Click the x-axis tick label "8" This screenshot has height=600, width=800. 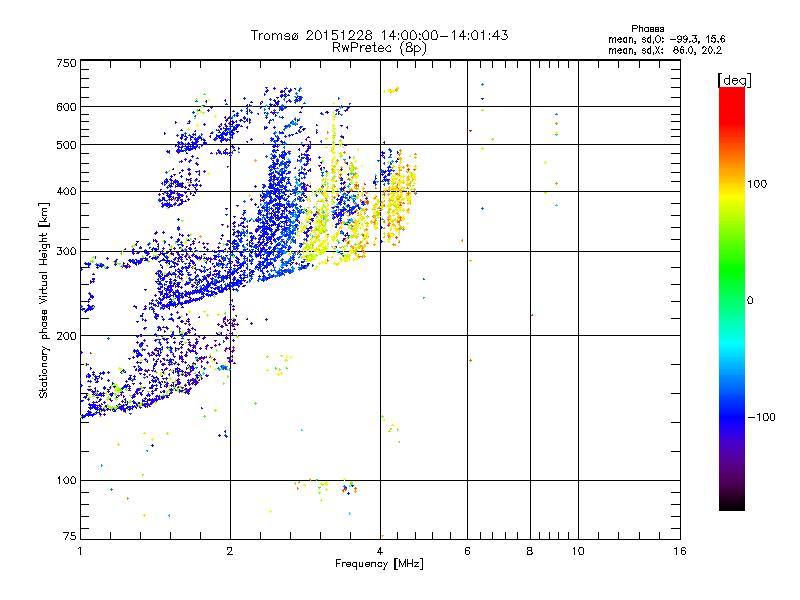[530, 551]
